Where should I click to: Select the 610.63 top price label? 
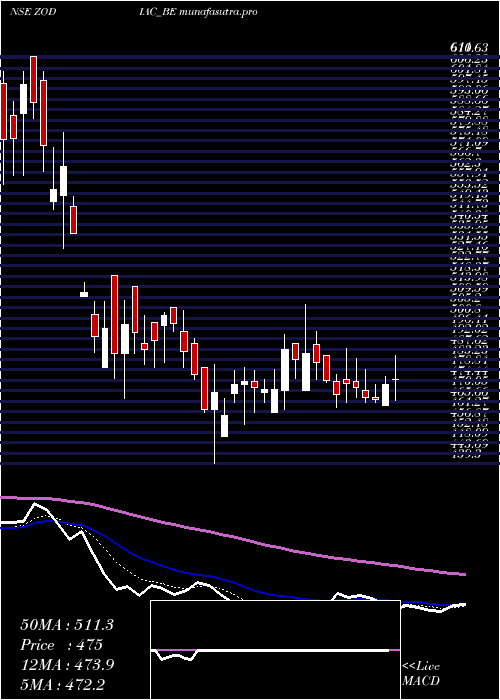[467, 47]
